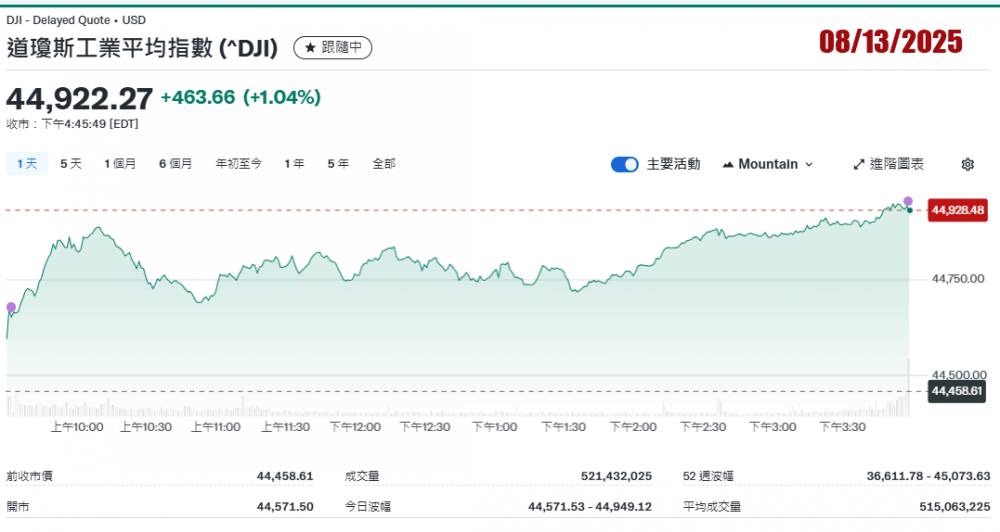
Task: Click the 道瓊斯工業平均指數 (^DJI) title
Action: pyautogui.click(x=142, y=47)
